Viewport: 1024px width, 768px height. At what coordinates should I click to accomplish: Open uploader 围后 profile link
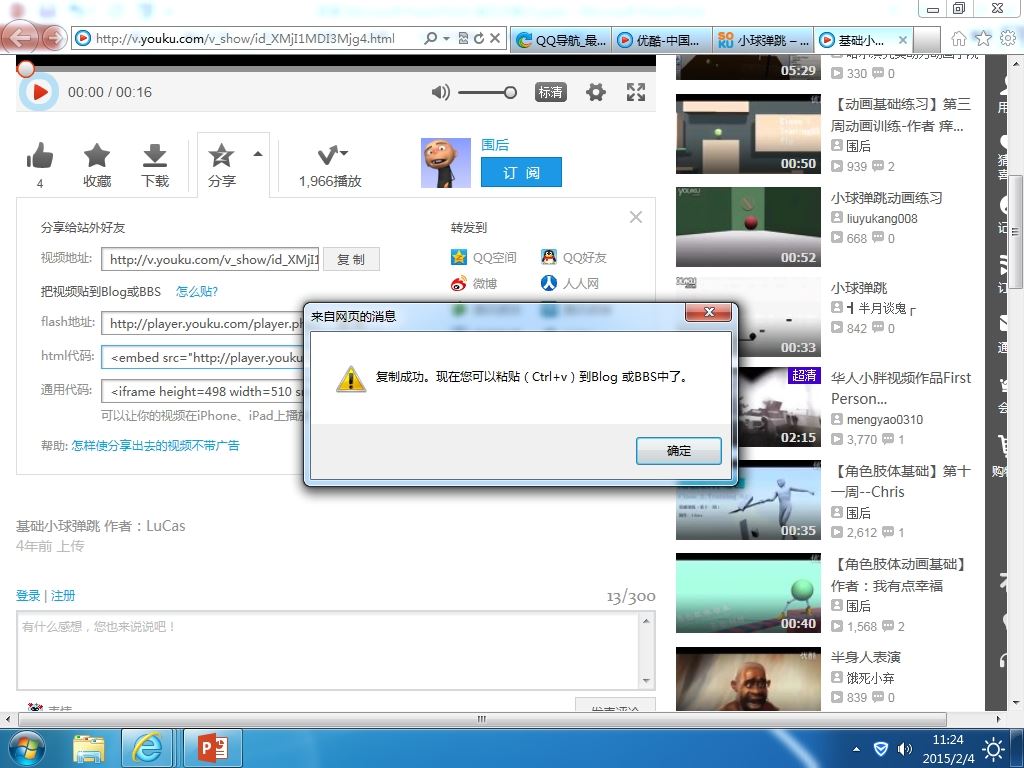(494, 144)
